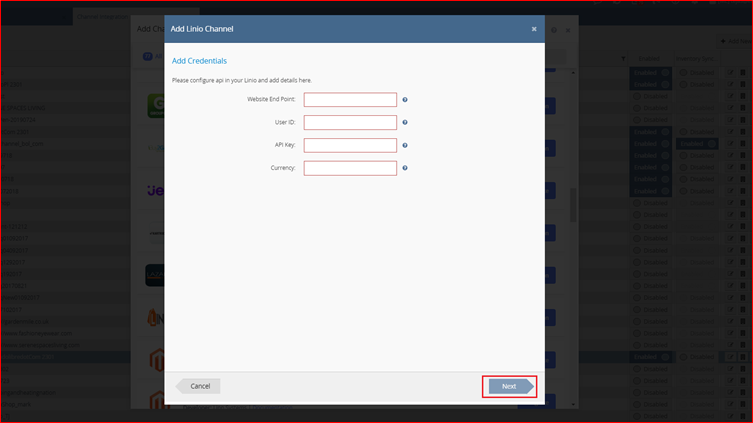Select channel_bol_com row in background list
This screenshot has width=753, height=423.
65,144
